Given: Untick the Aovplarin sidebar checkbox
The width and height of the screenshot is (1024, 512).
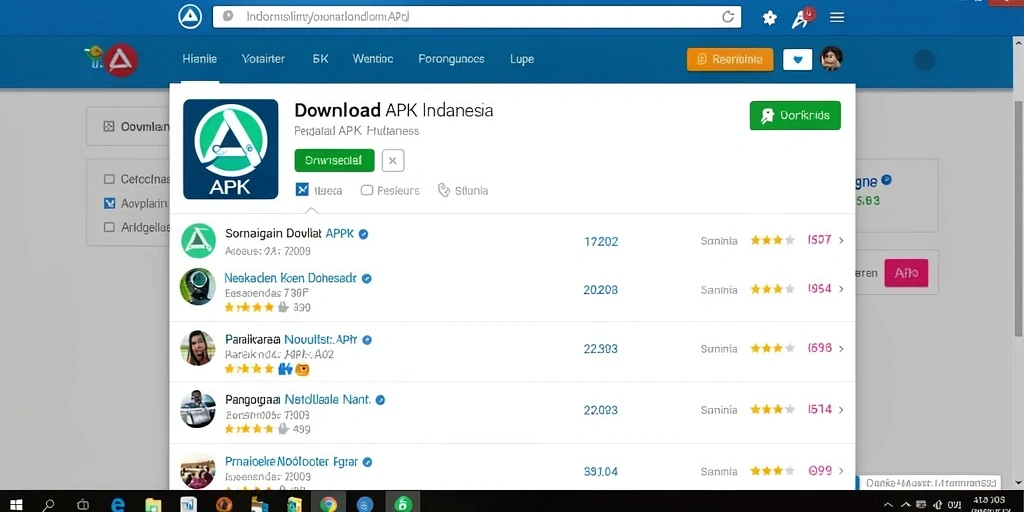Looking at the screenshot, I should click(109, 204).
